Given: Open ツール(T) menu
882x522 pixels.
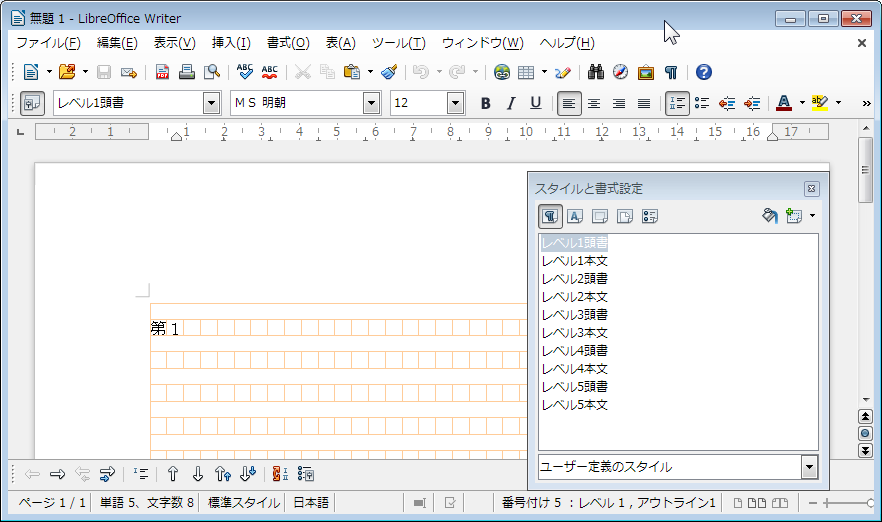Looking at the screenshot, I should pyautogui.click(x=399, y=43).
